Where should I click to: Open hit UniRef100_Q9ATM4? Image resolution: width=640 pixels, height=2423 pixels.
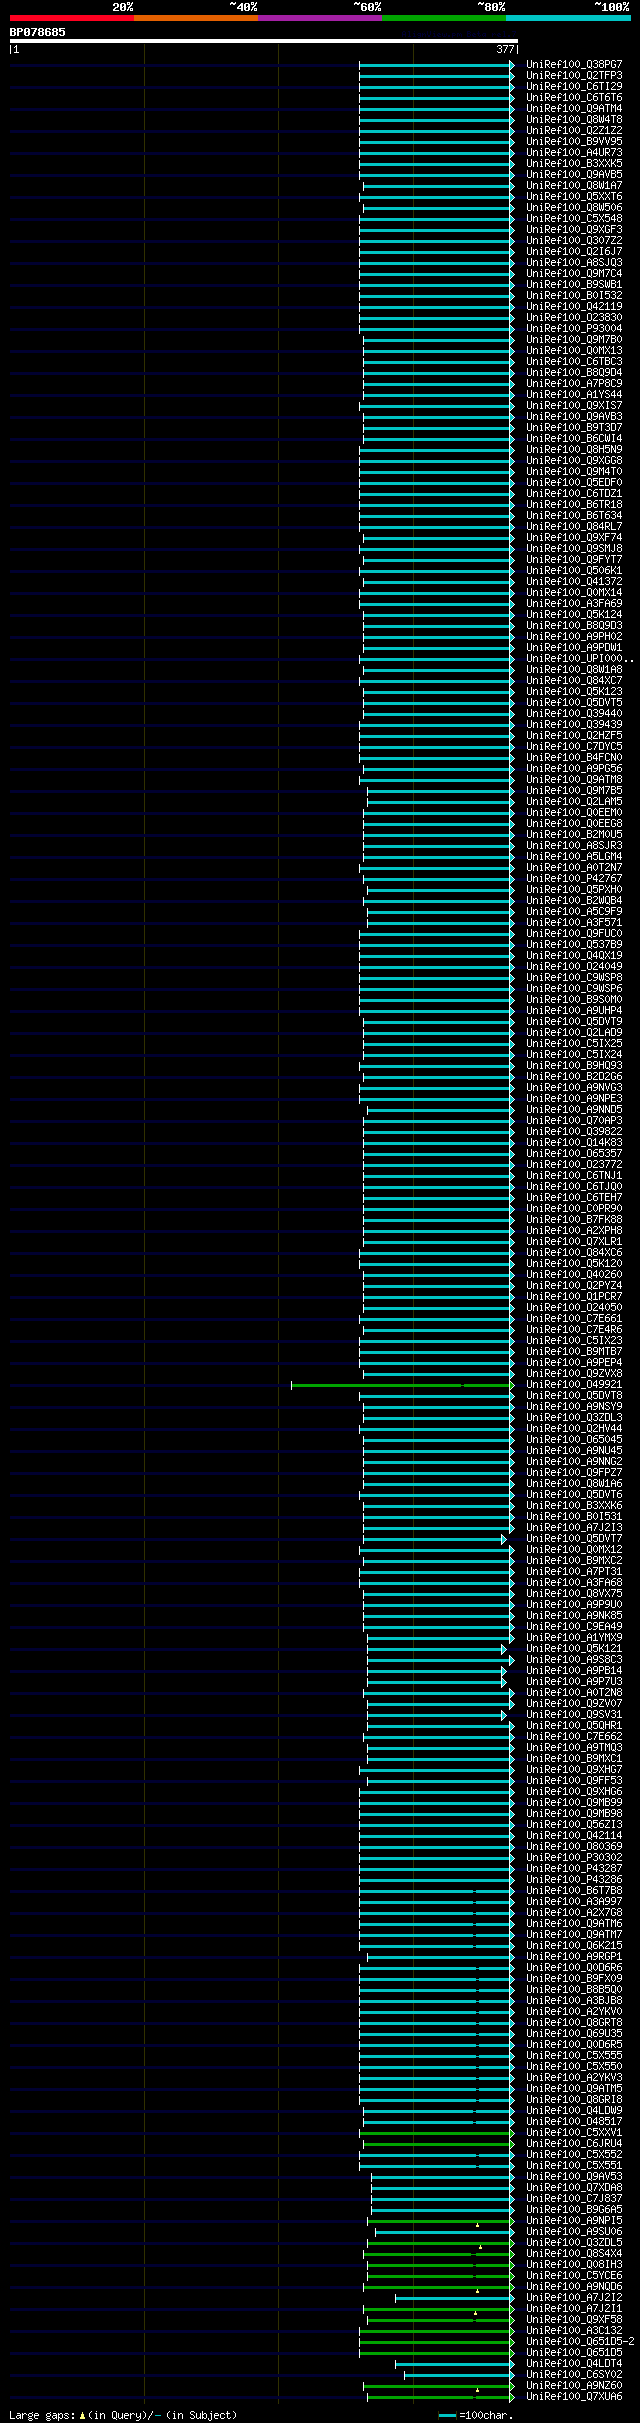(x=574, y=109)
